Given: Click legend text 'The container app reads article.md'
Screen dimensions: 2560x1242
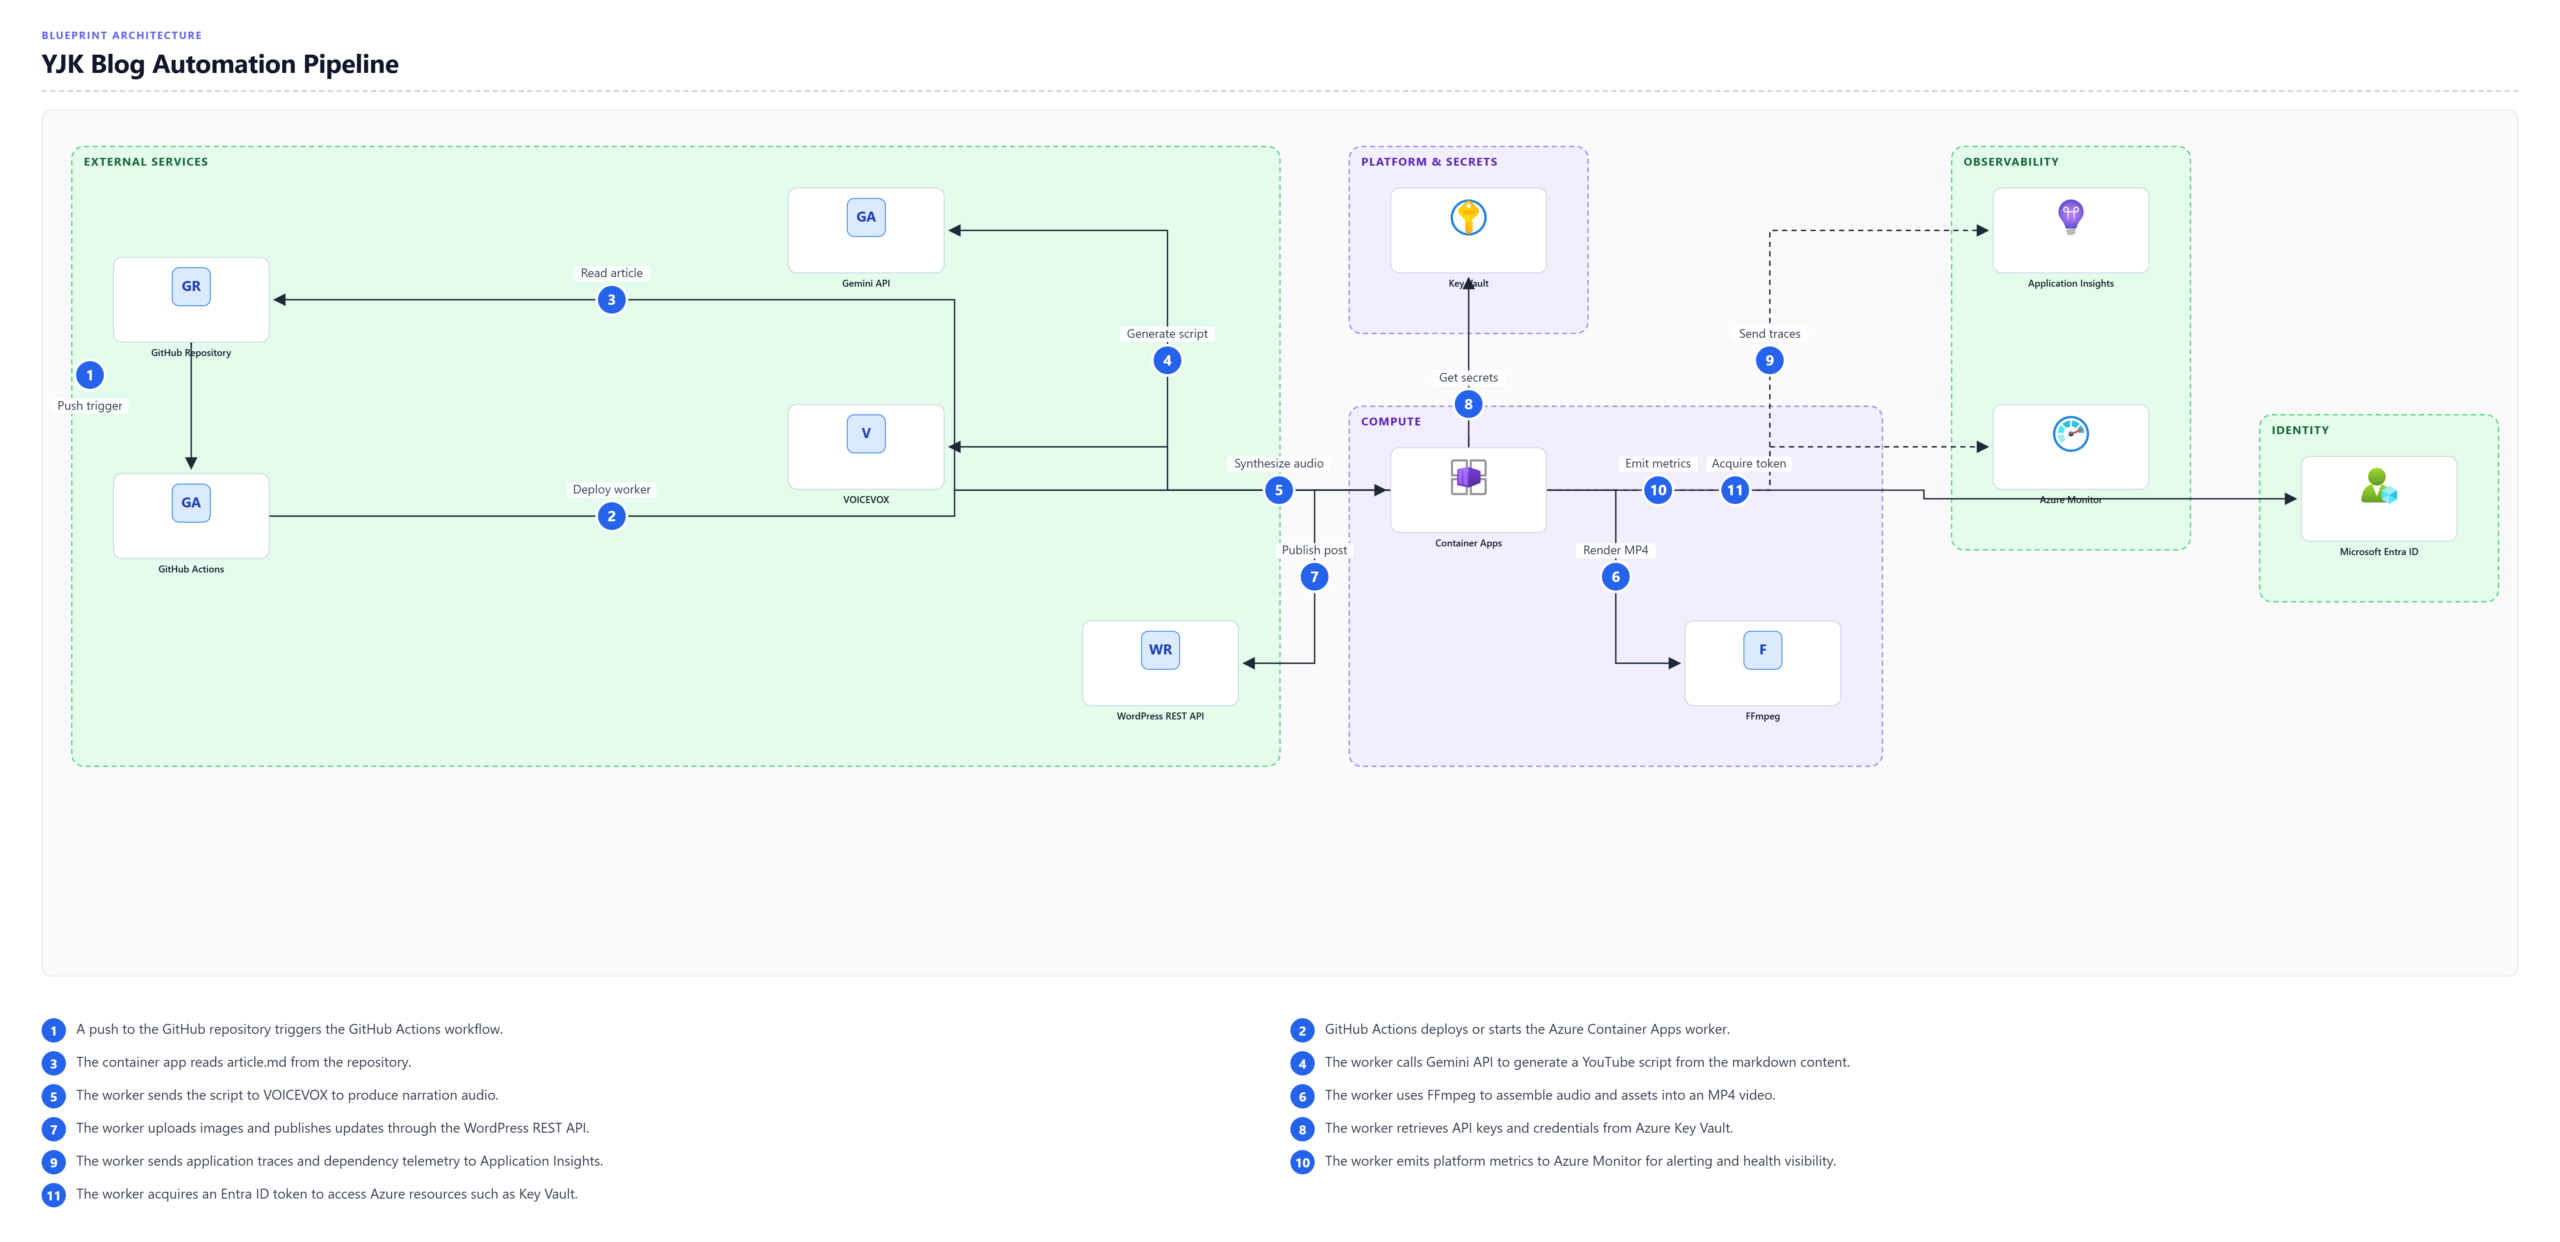Looking at the screenshot, I should [243, 1062].
